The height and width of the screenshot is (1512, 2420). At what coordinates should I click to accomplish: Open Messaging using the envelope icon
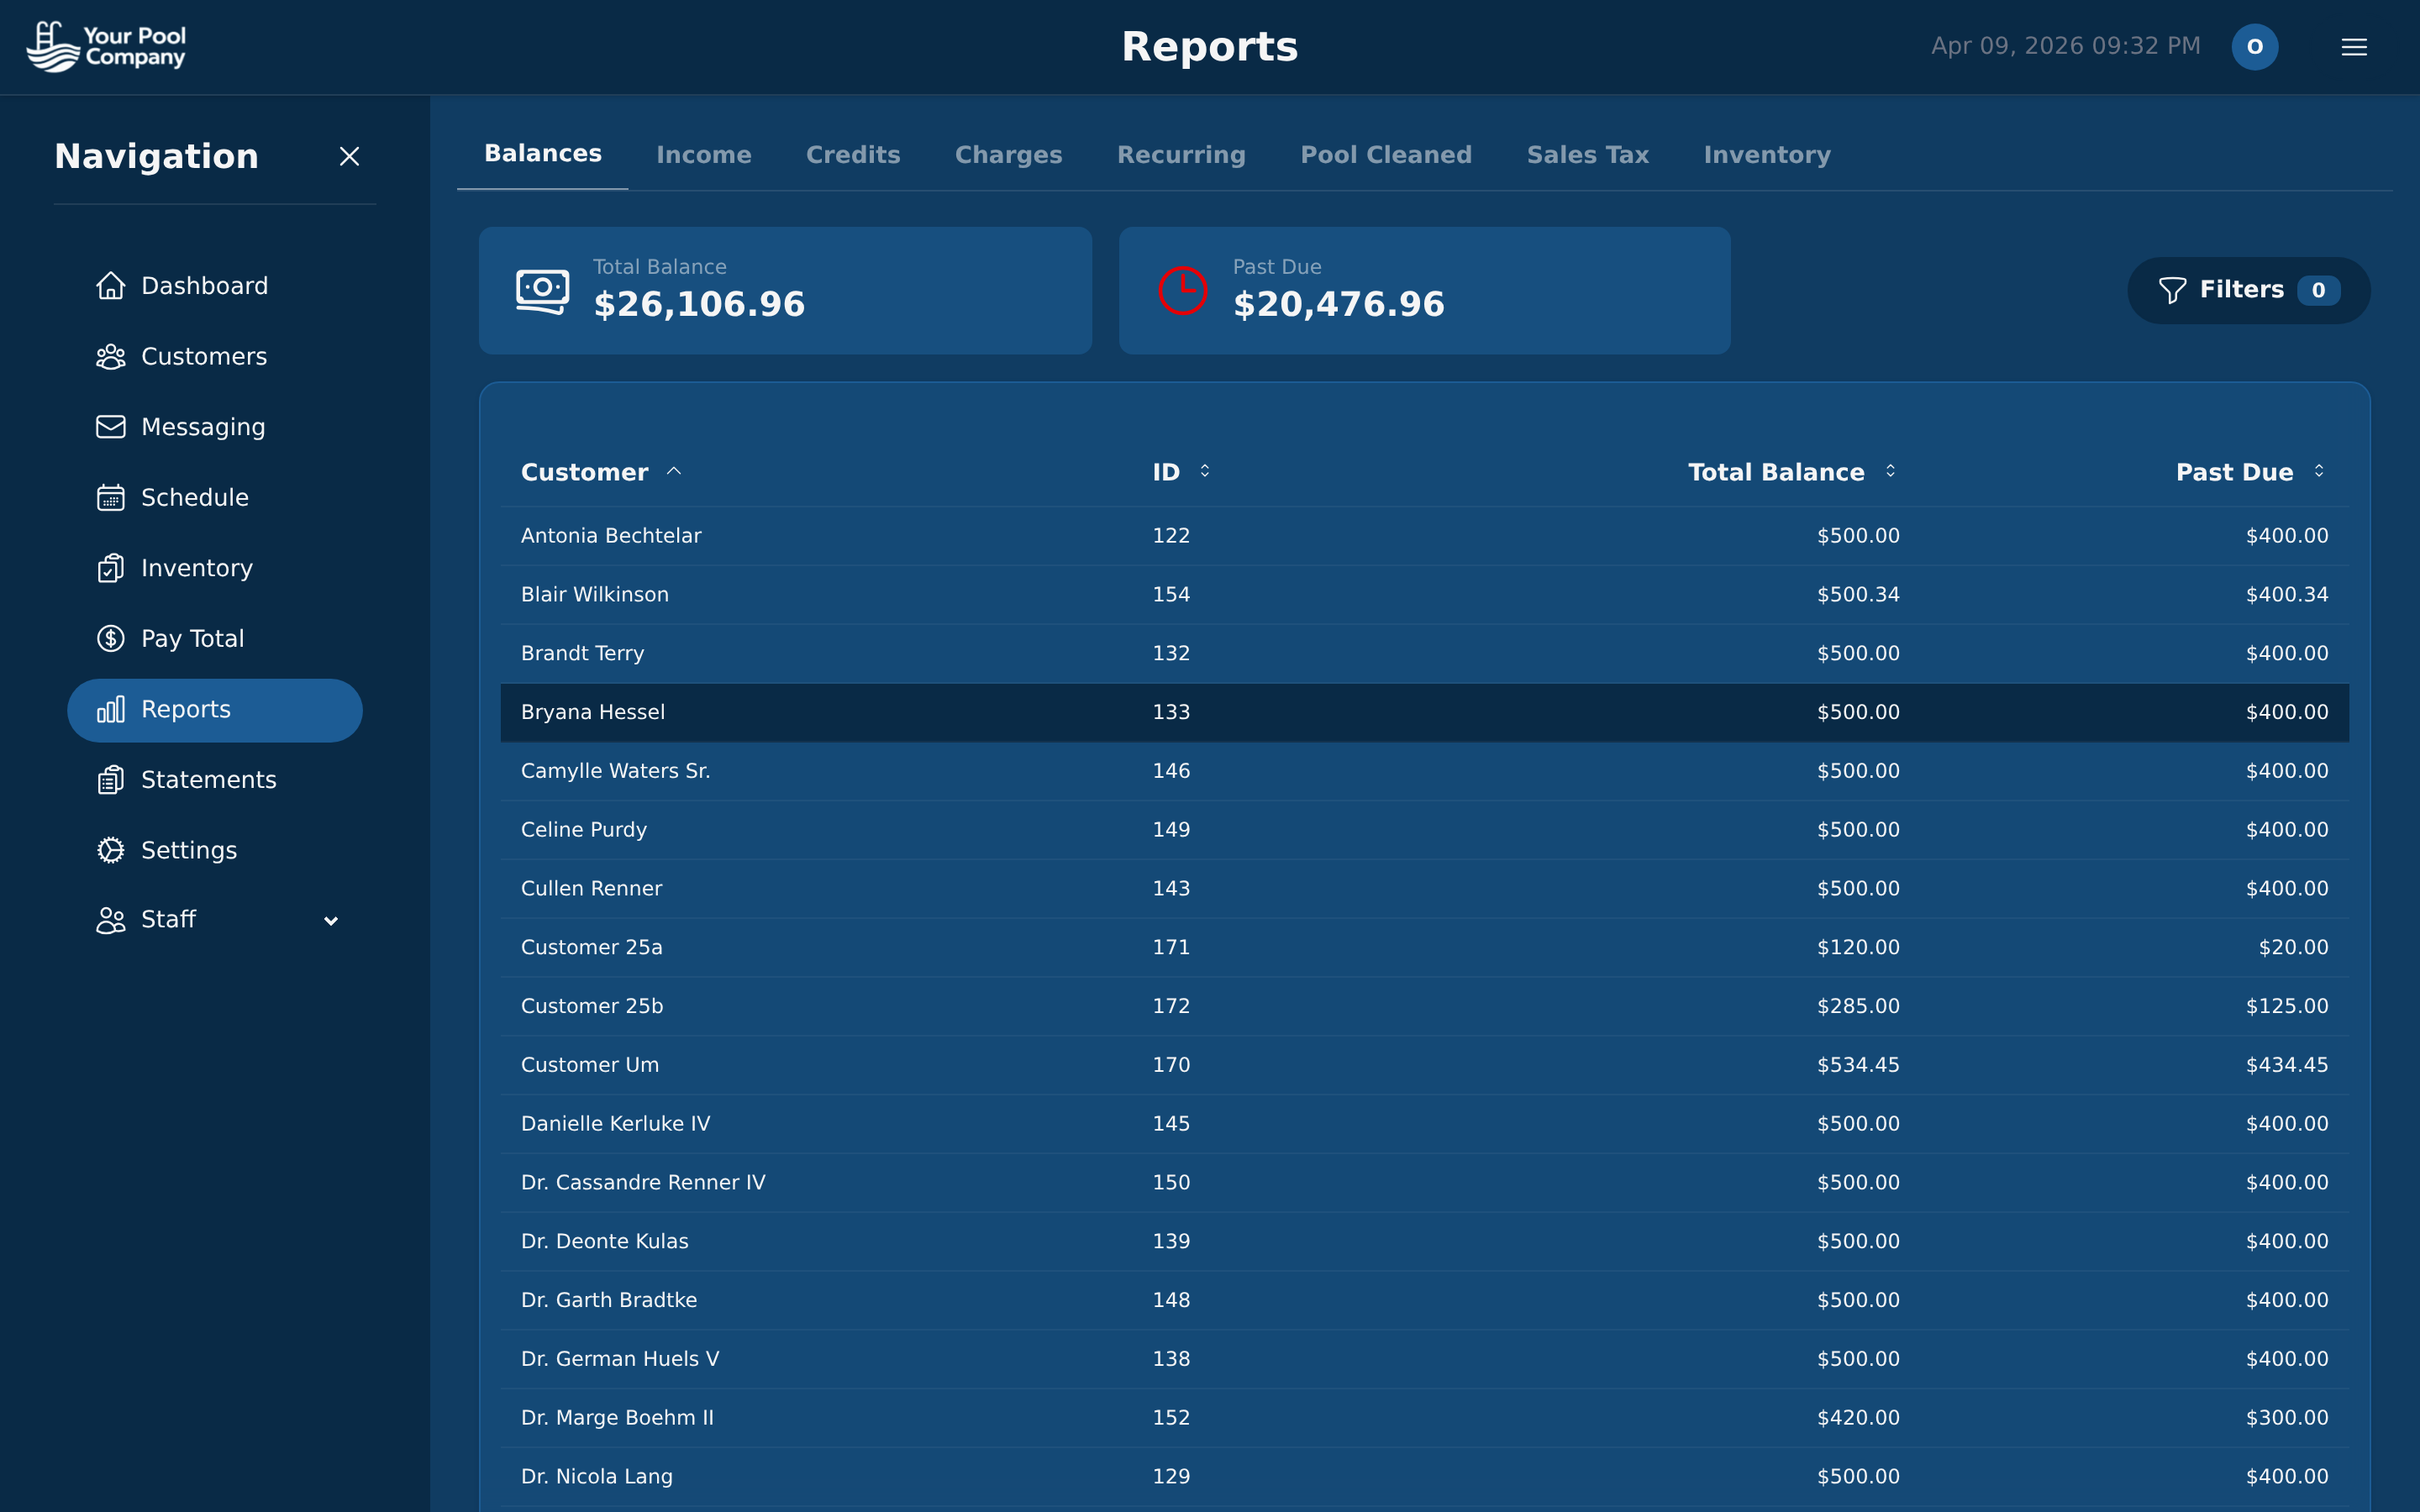111,426
